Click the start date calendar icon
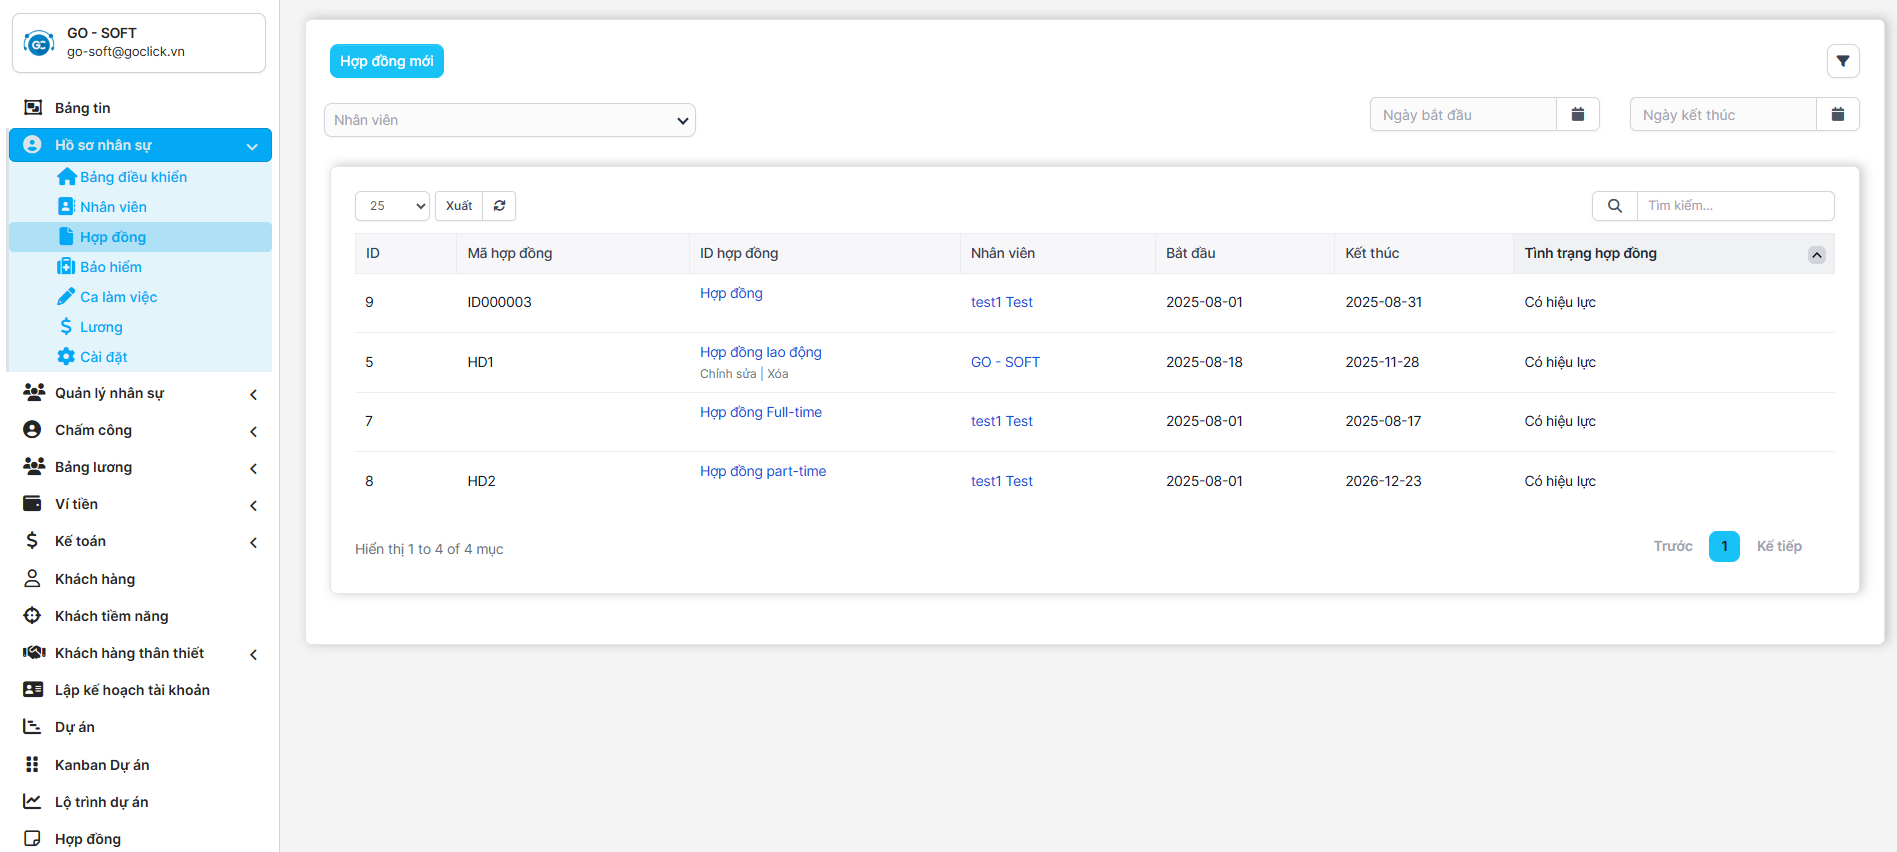Screen dimensions: 1897x852 point(1577,115)
